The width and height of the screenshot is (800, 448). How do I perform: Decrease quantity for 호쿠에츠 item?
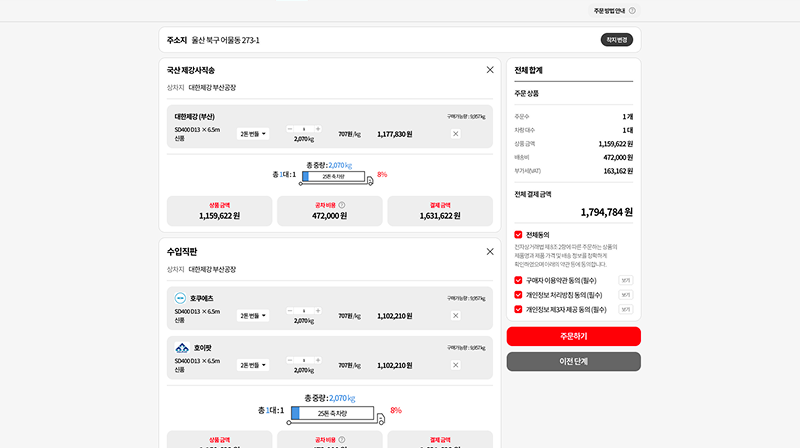click(290, 311)
